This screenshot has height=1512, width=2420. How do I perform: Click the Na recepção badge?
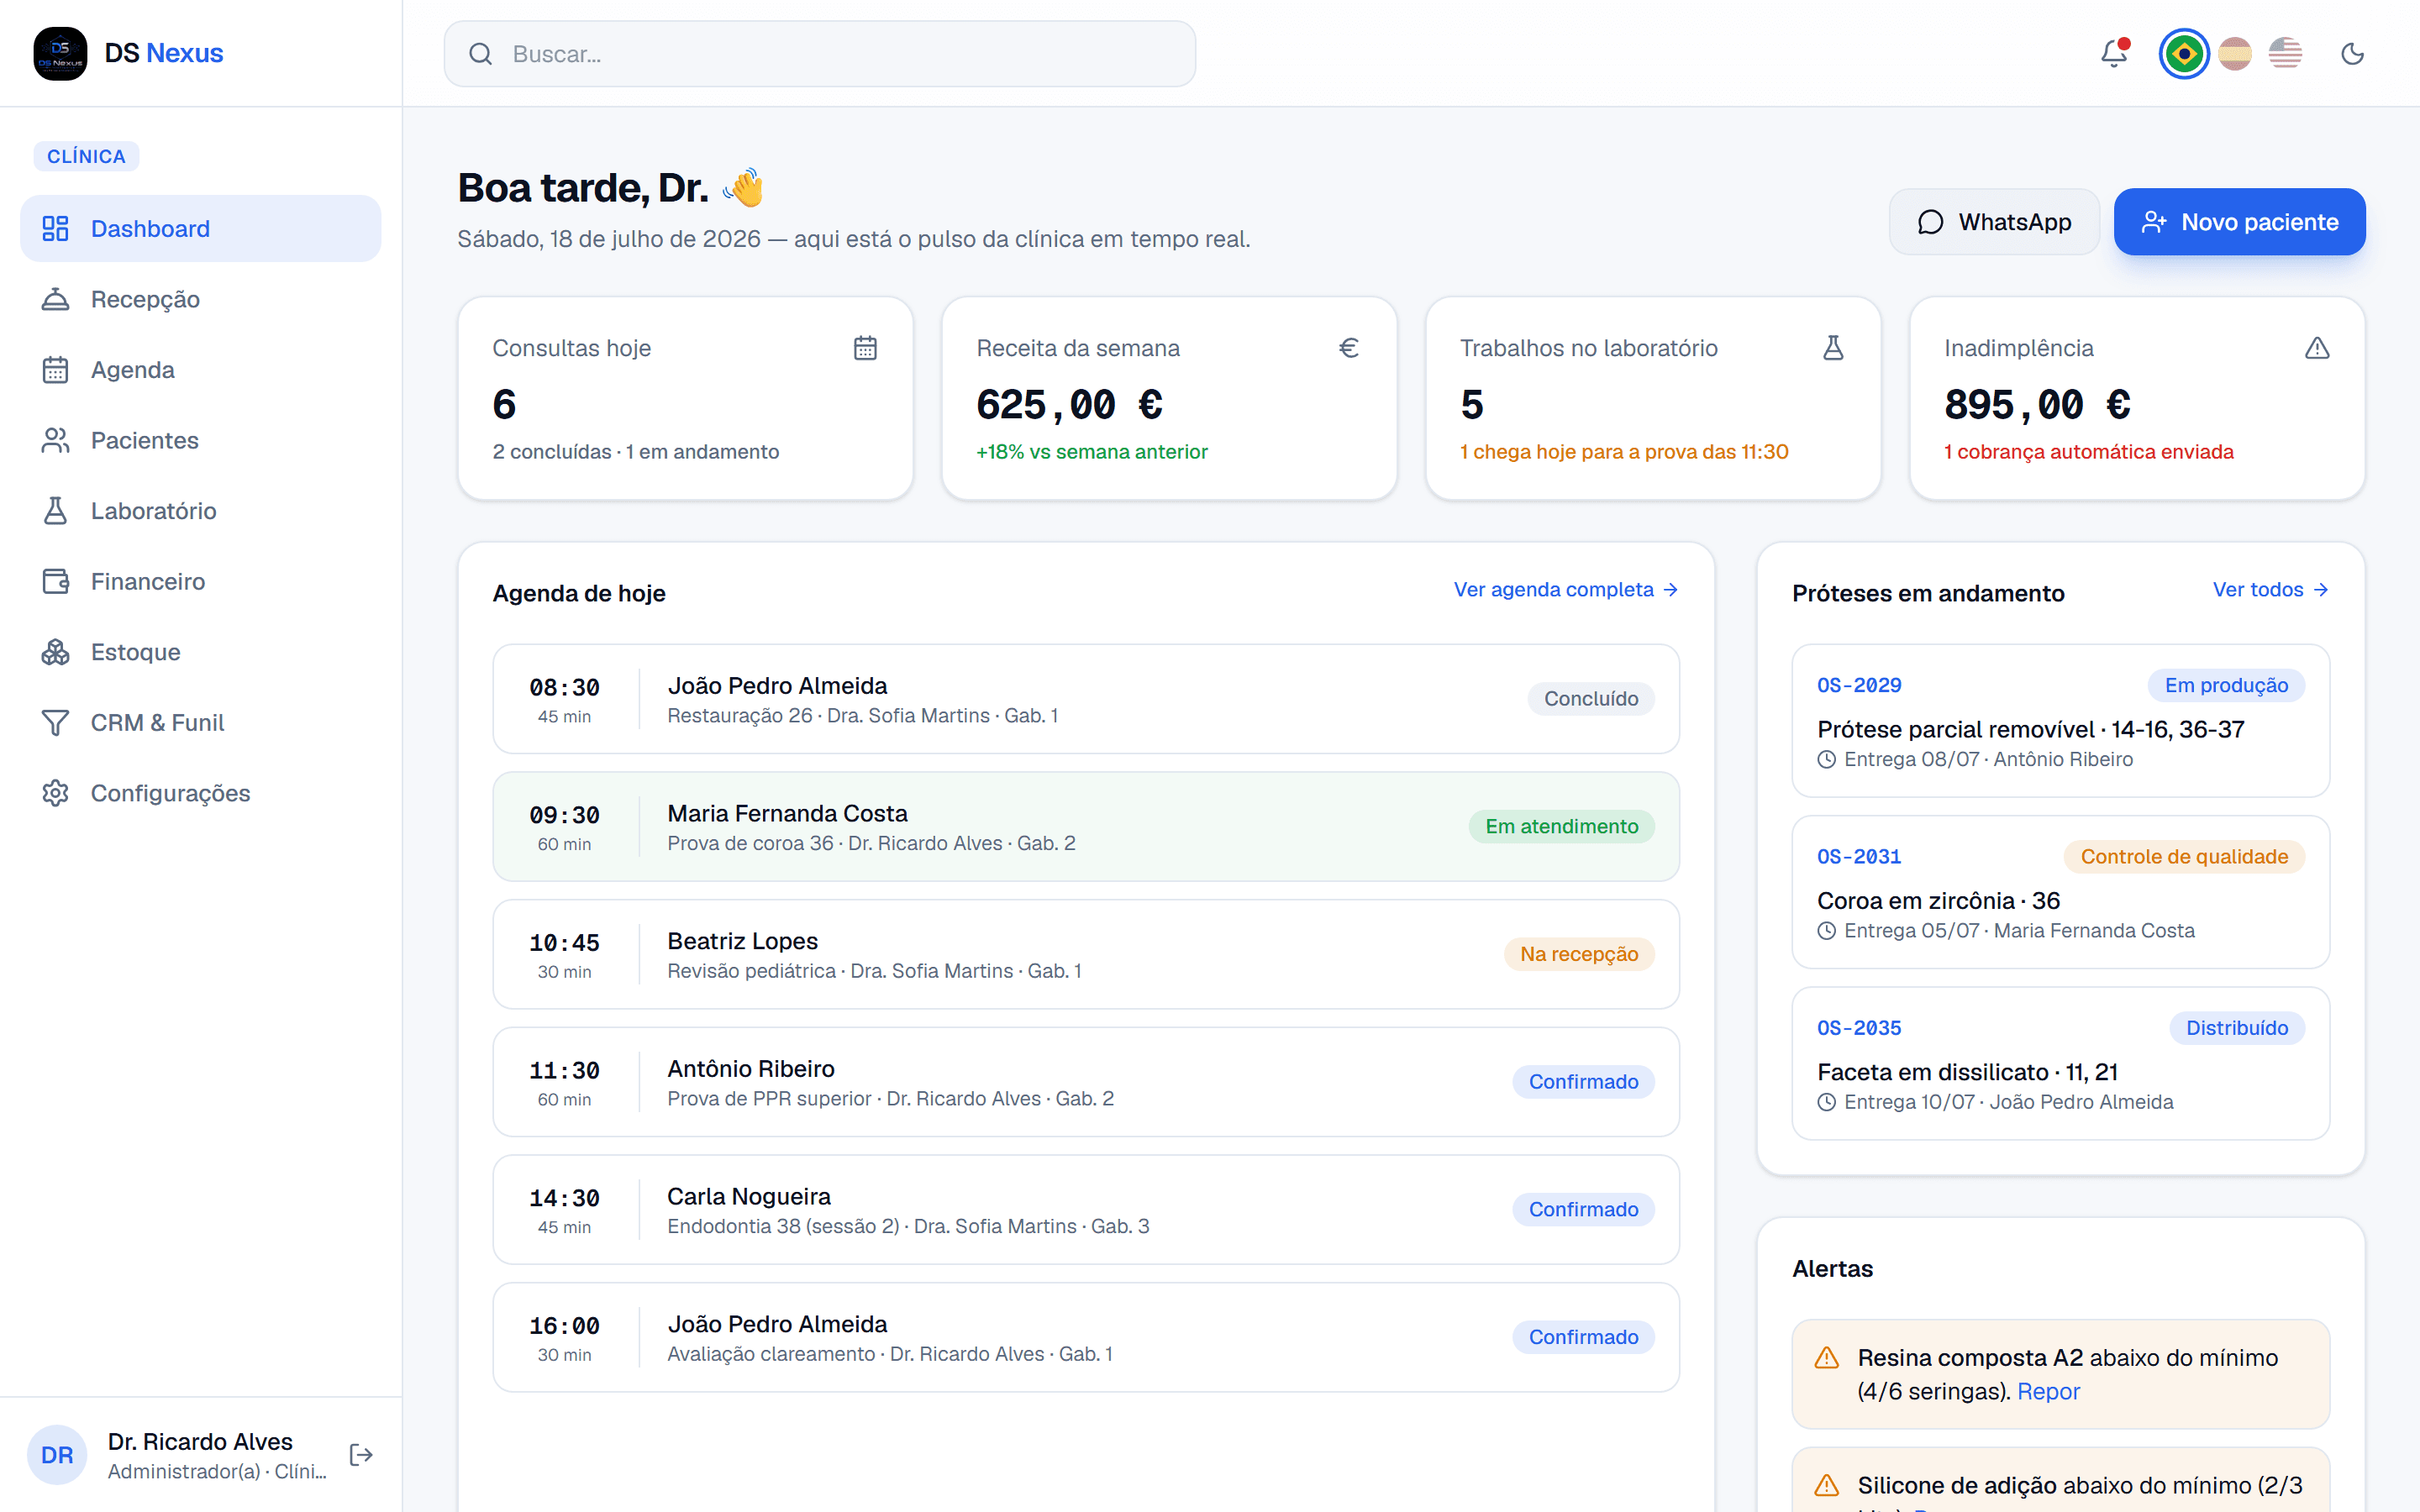coord(1579,954)
